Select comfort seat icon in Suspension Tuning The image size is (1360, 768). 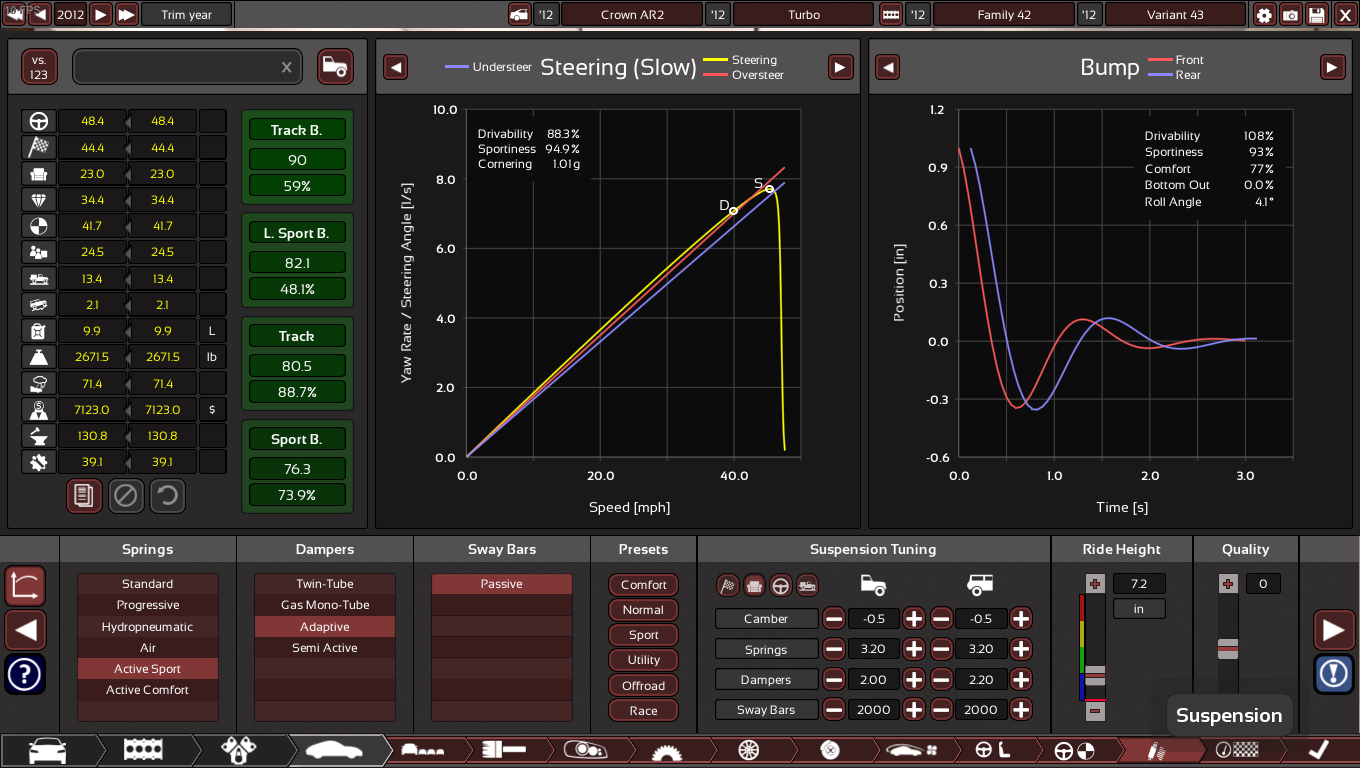pyautogui.click(x=755, y=585)
